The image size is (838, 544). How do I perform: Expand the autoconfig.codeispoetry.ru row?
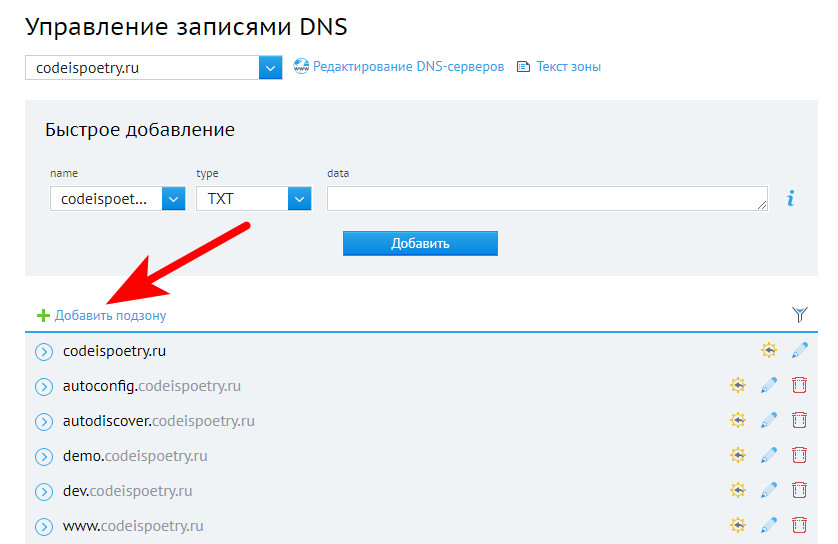click(x=44, y=386)
